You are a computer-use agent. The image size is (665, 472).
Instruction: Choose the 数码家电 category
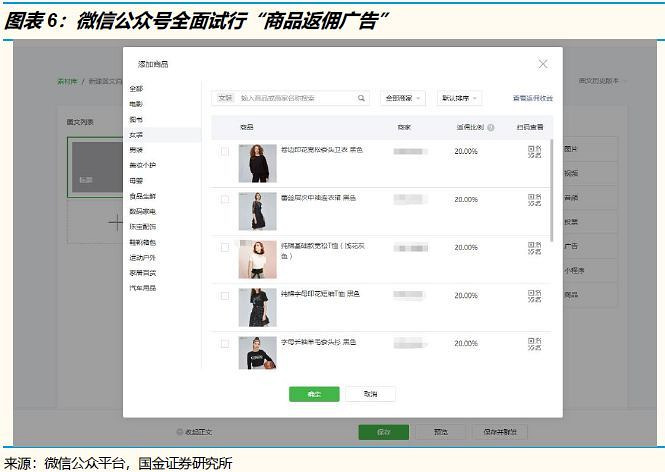(x=143, y=211)
